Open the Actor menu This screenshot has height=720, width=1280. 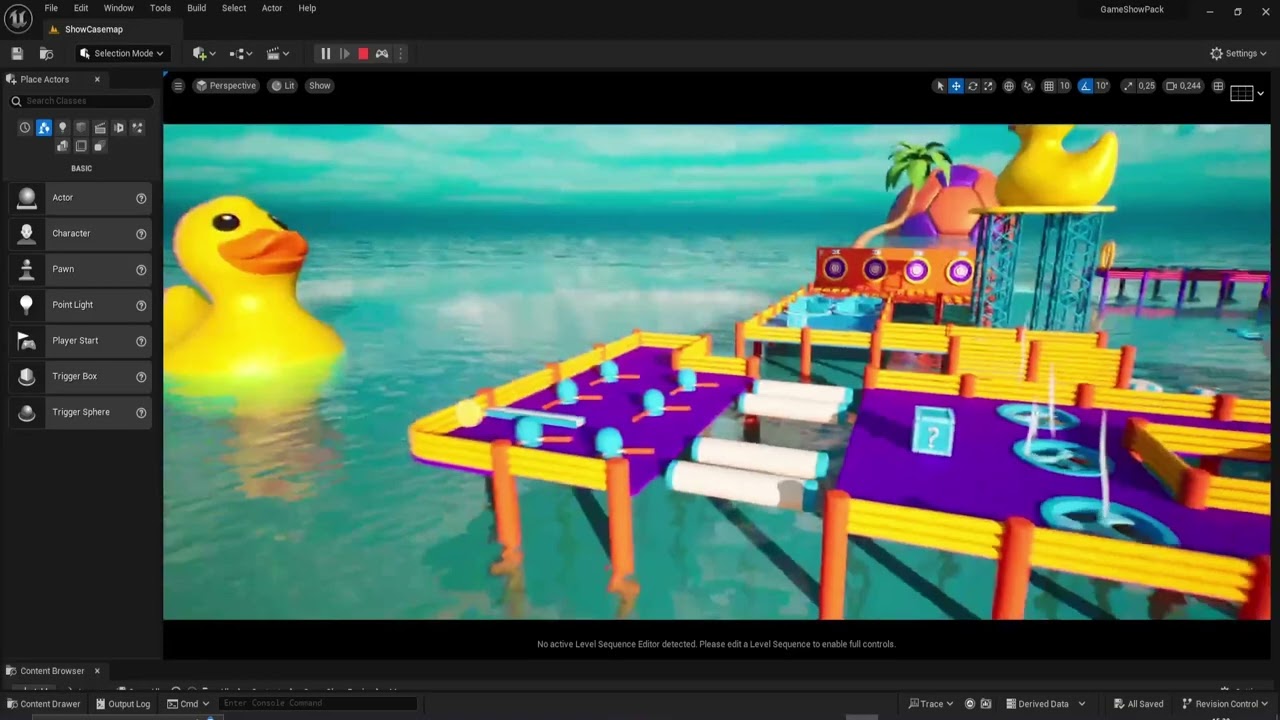pos(272,8)
